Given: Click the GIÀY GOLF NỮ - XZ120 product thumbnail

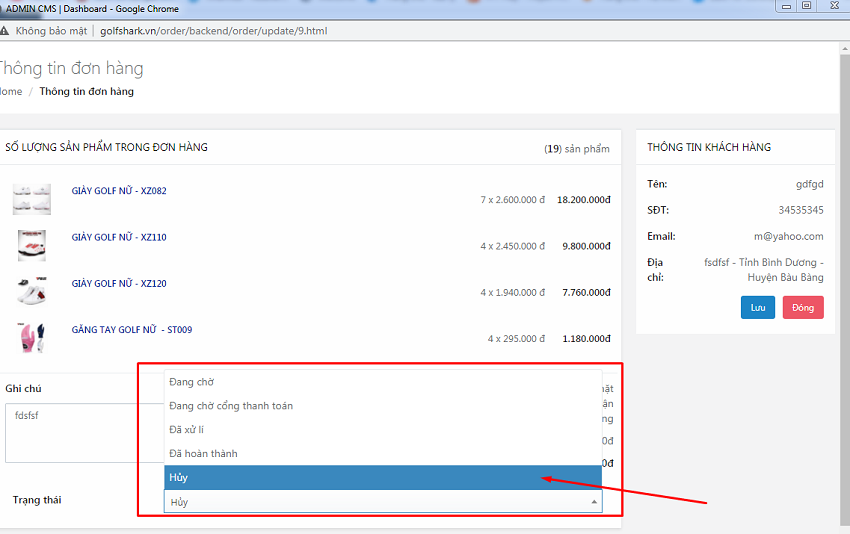Looking at the screenshot, I should [x=32, y=291].
